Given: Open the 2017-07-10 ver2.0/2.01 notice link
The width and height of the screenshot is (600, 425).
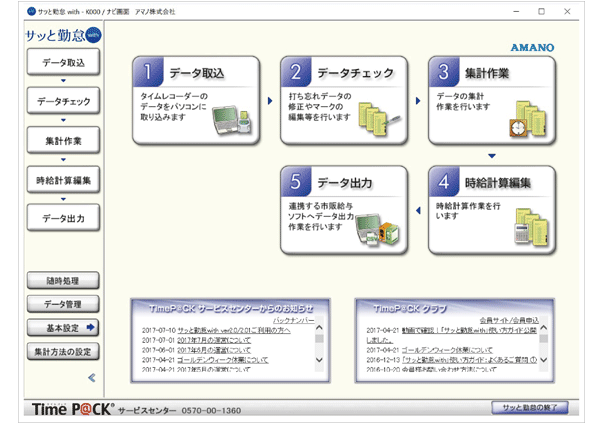Looking at the screenshot, I should pos(234,330).
